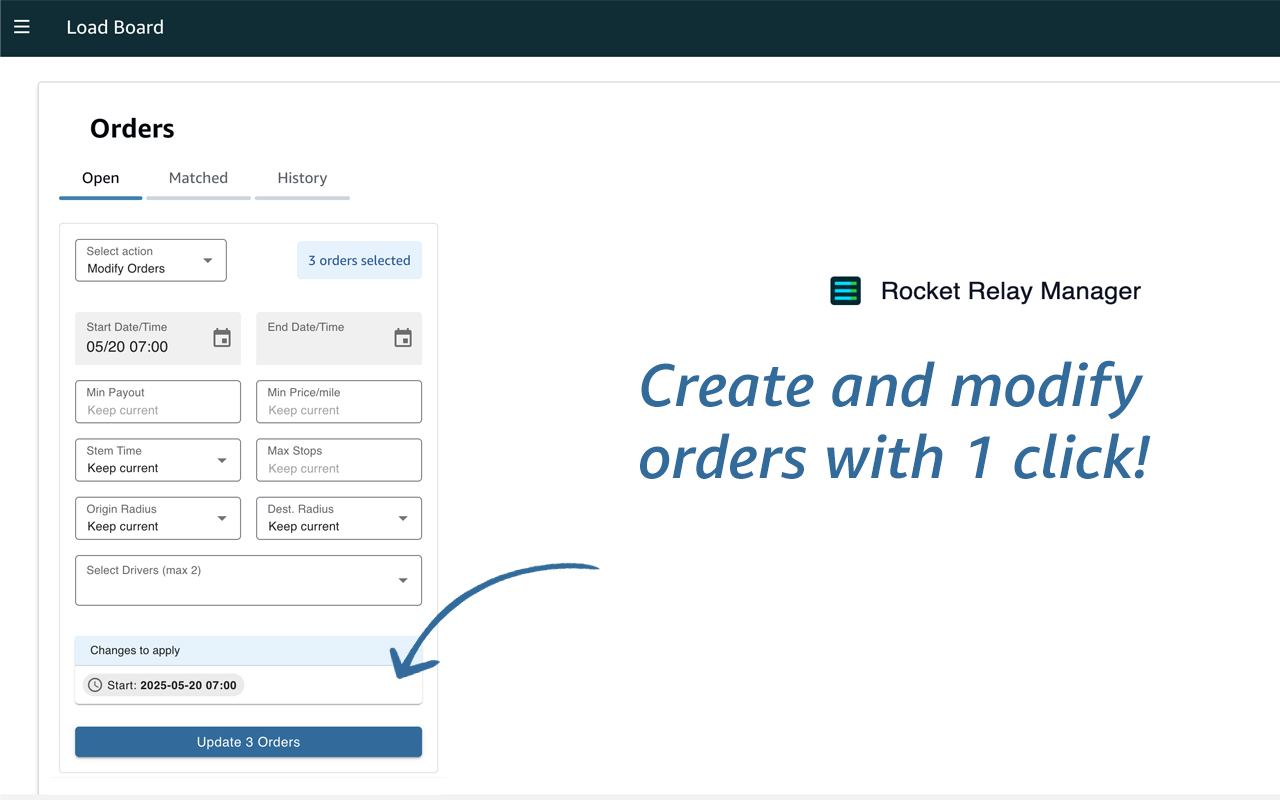Click the clock icon in the Start chip
1280x800 pixels.
pyautogui.click(x=95, y=685)
